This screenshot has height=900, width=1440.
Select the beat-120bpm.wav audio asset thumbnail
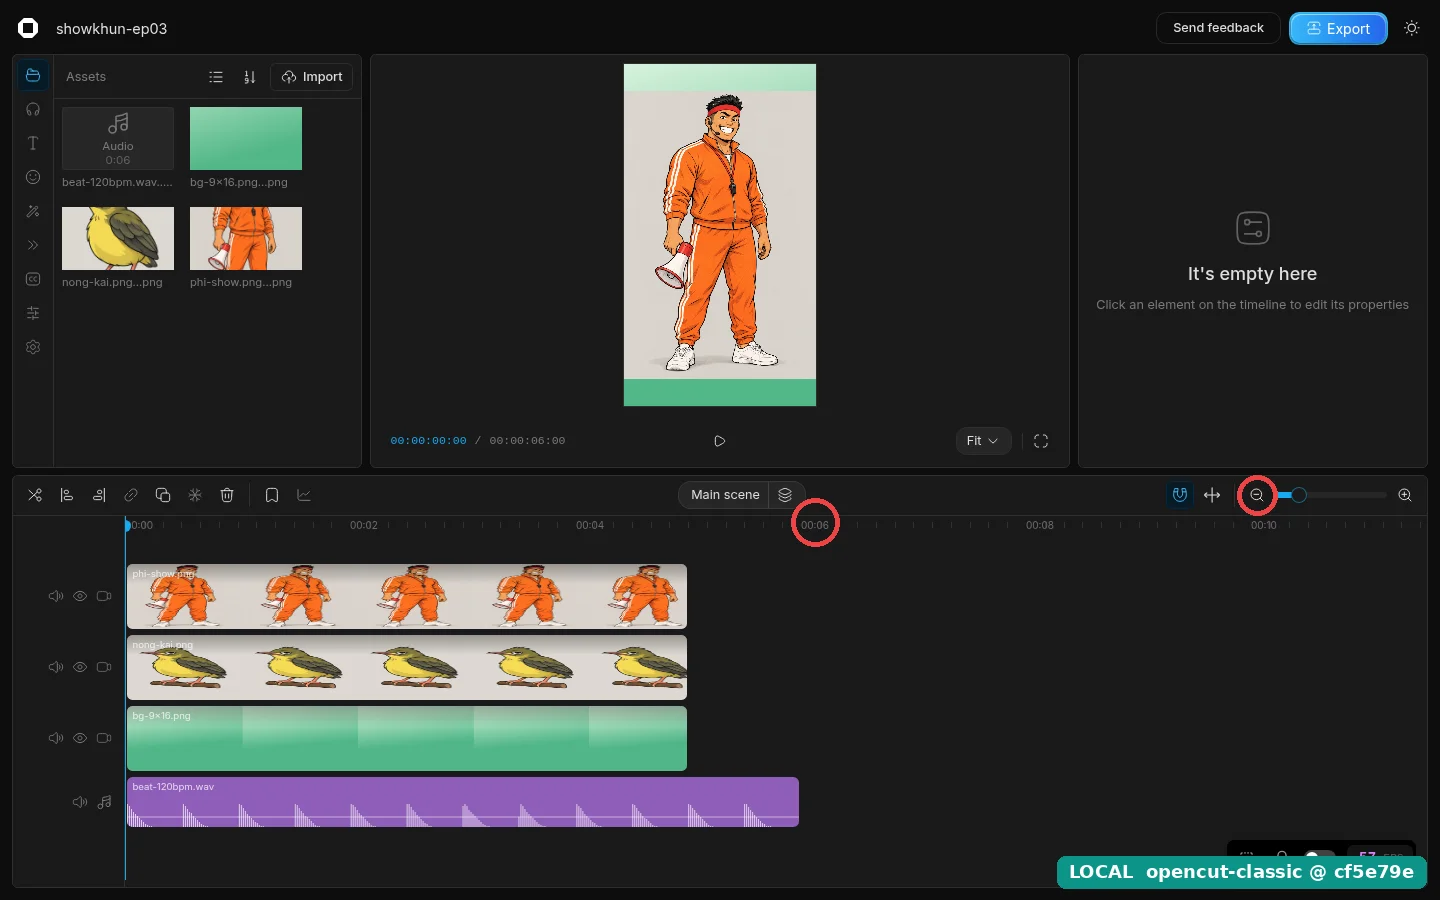point(118,139)
